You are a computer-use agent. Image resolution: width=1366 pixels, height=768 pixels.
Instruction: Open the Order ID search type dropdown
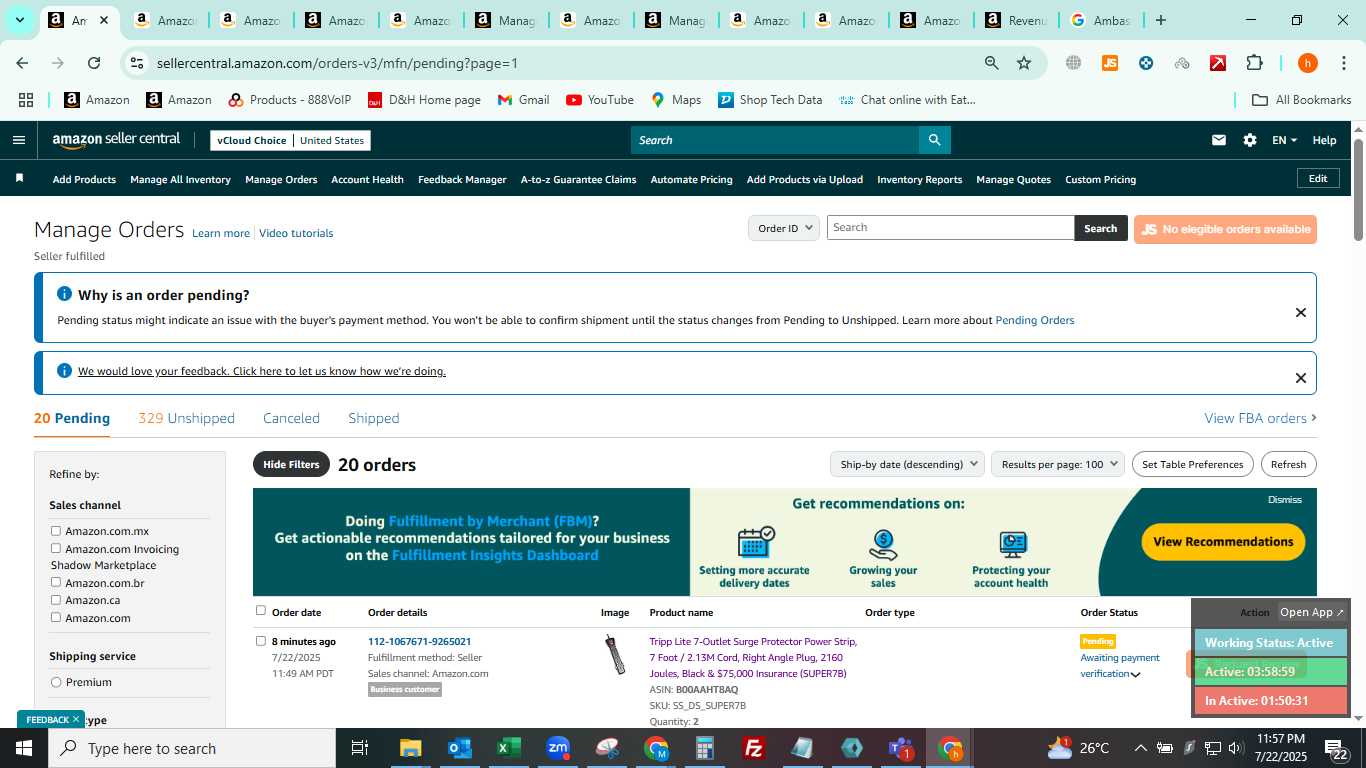[784, 228]
